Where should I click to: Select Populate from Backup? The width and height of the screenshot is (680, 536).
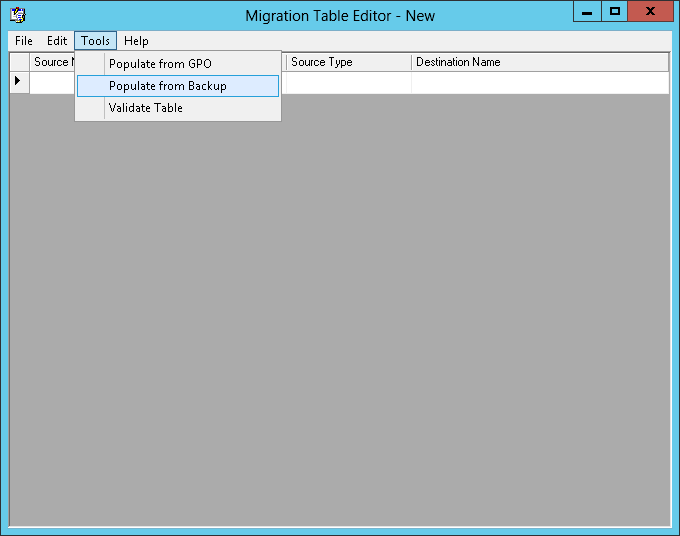pyautogui.click(x=168, y=86)
